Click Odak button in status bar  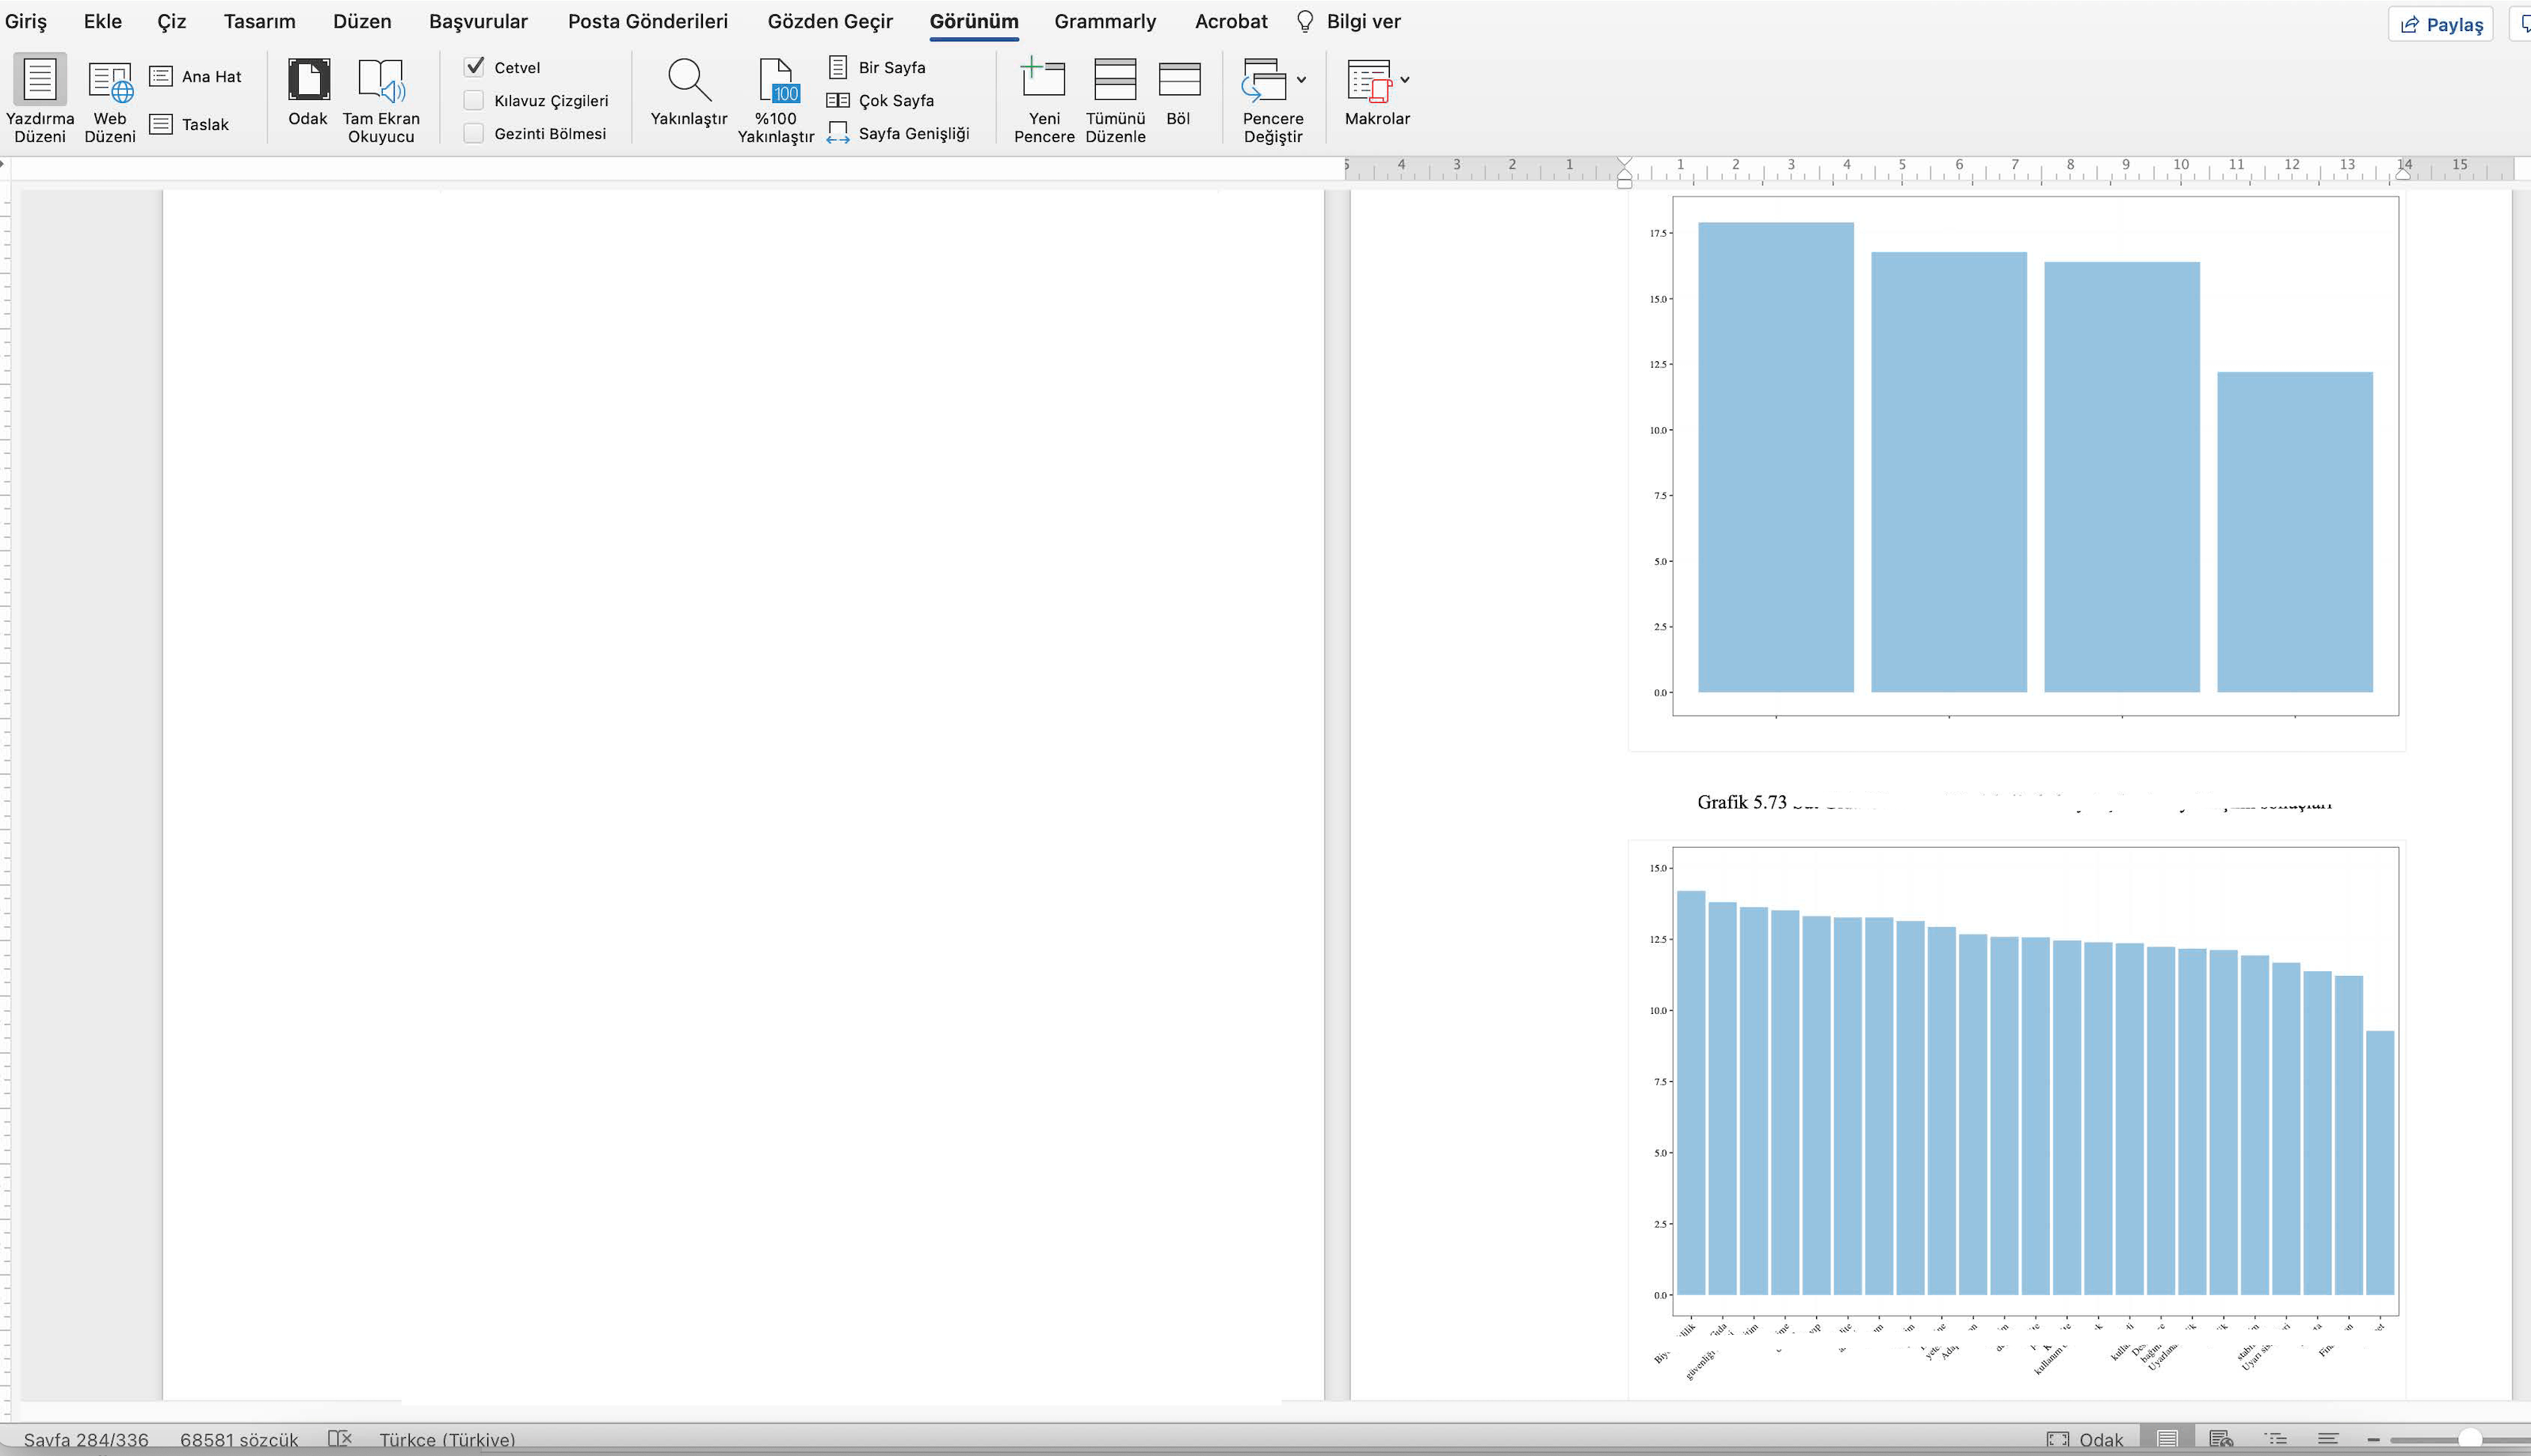pyautogui.click(x=2085, y=1440)
